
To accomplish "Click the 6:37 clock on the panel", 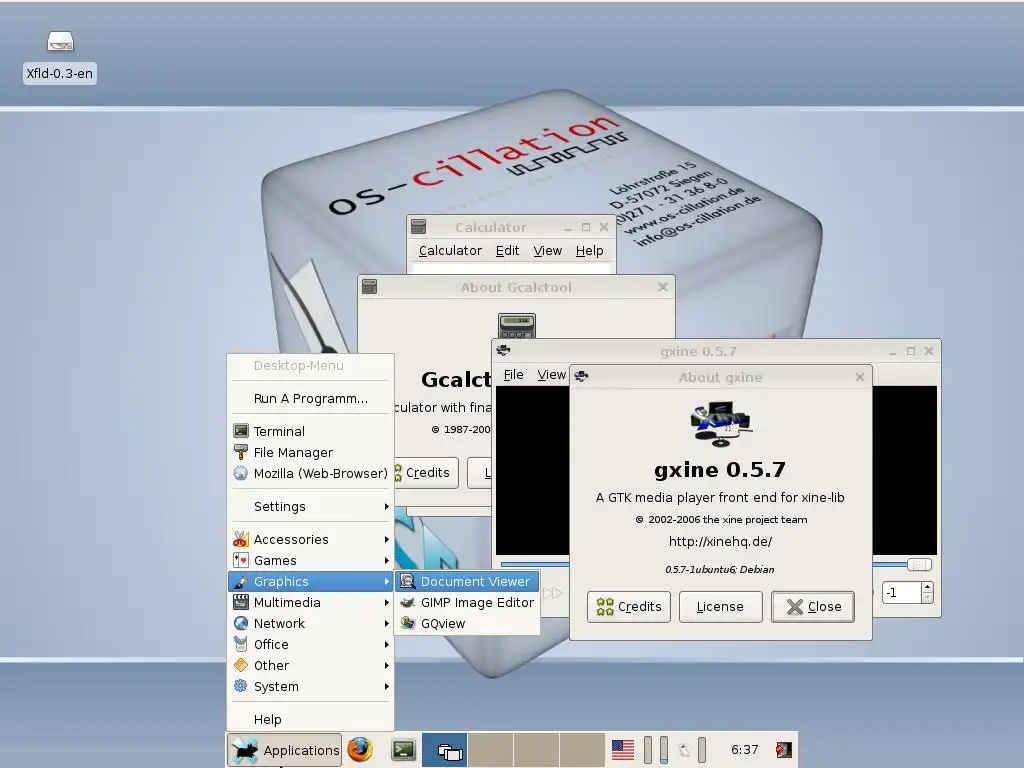I will point(744,750).
